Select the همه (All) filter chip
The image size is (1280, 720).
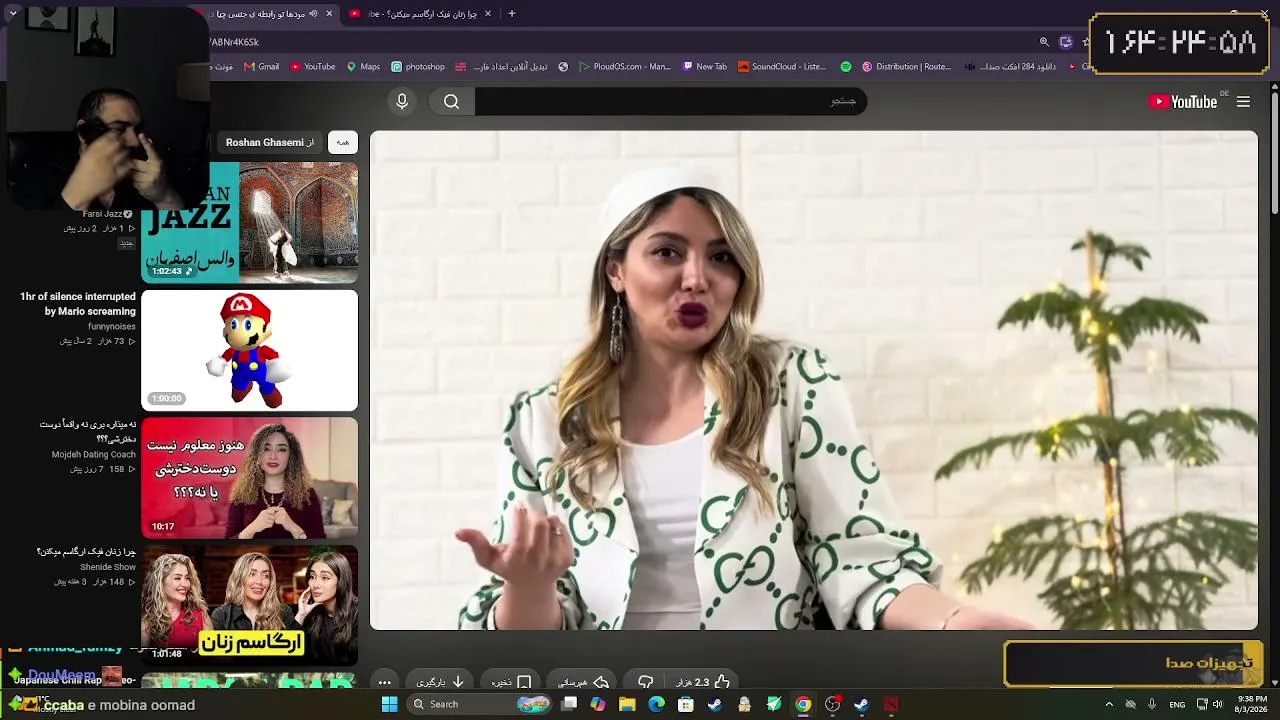[343, 142]
